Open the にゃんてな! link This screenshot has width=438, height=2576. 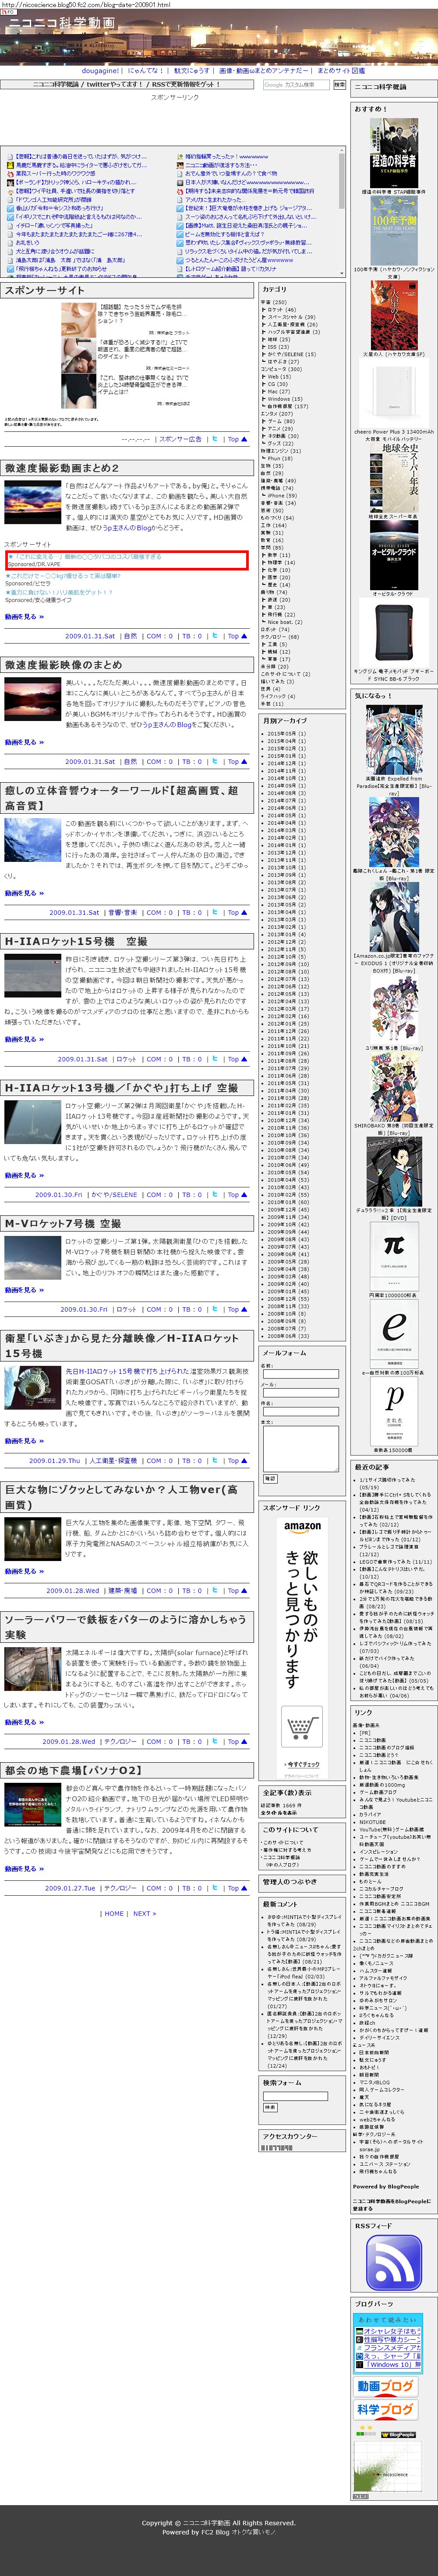146,71
